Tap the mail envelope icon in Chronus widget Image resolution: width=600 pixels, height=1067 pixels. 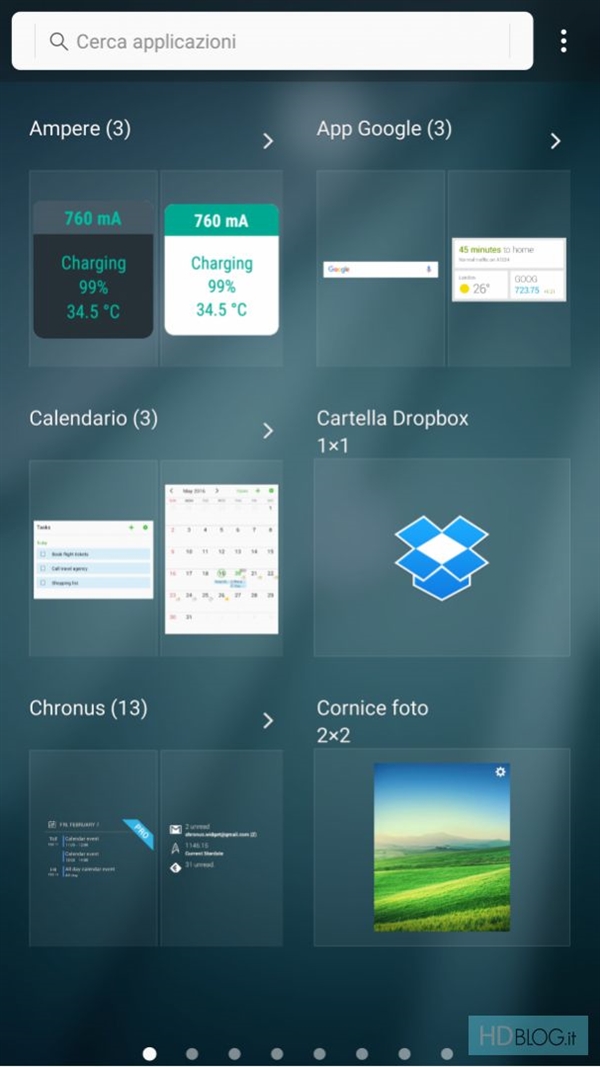(x=176, y=829)
